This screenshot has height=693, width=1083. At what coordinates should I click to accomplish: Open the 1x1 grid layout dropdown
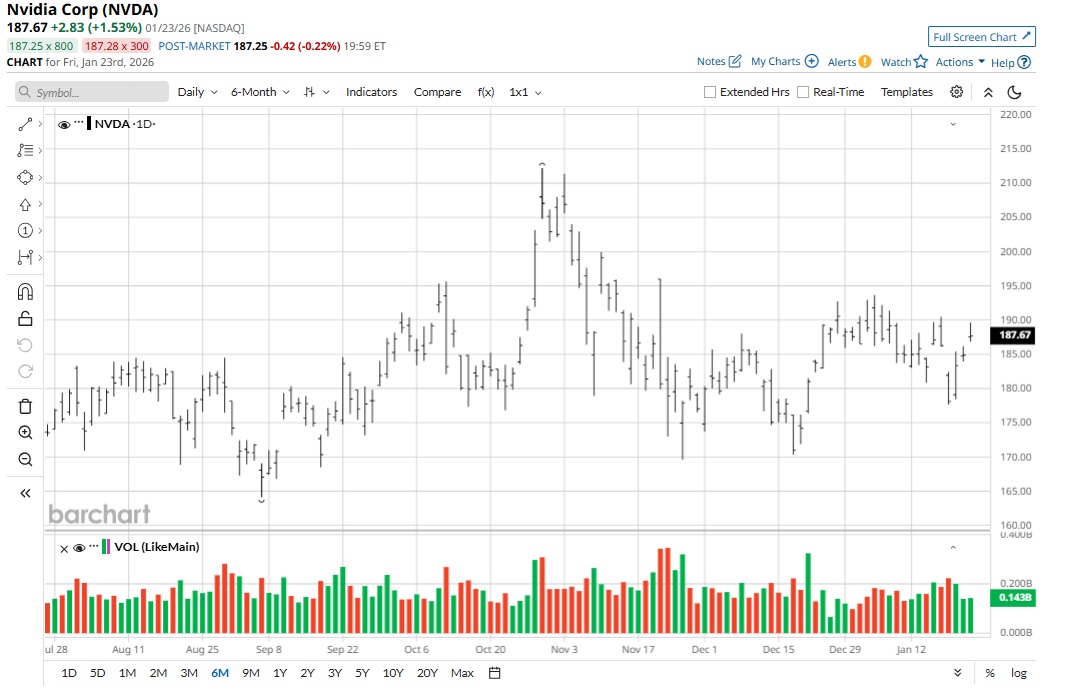[x=526, y=92]
